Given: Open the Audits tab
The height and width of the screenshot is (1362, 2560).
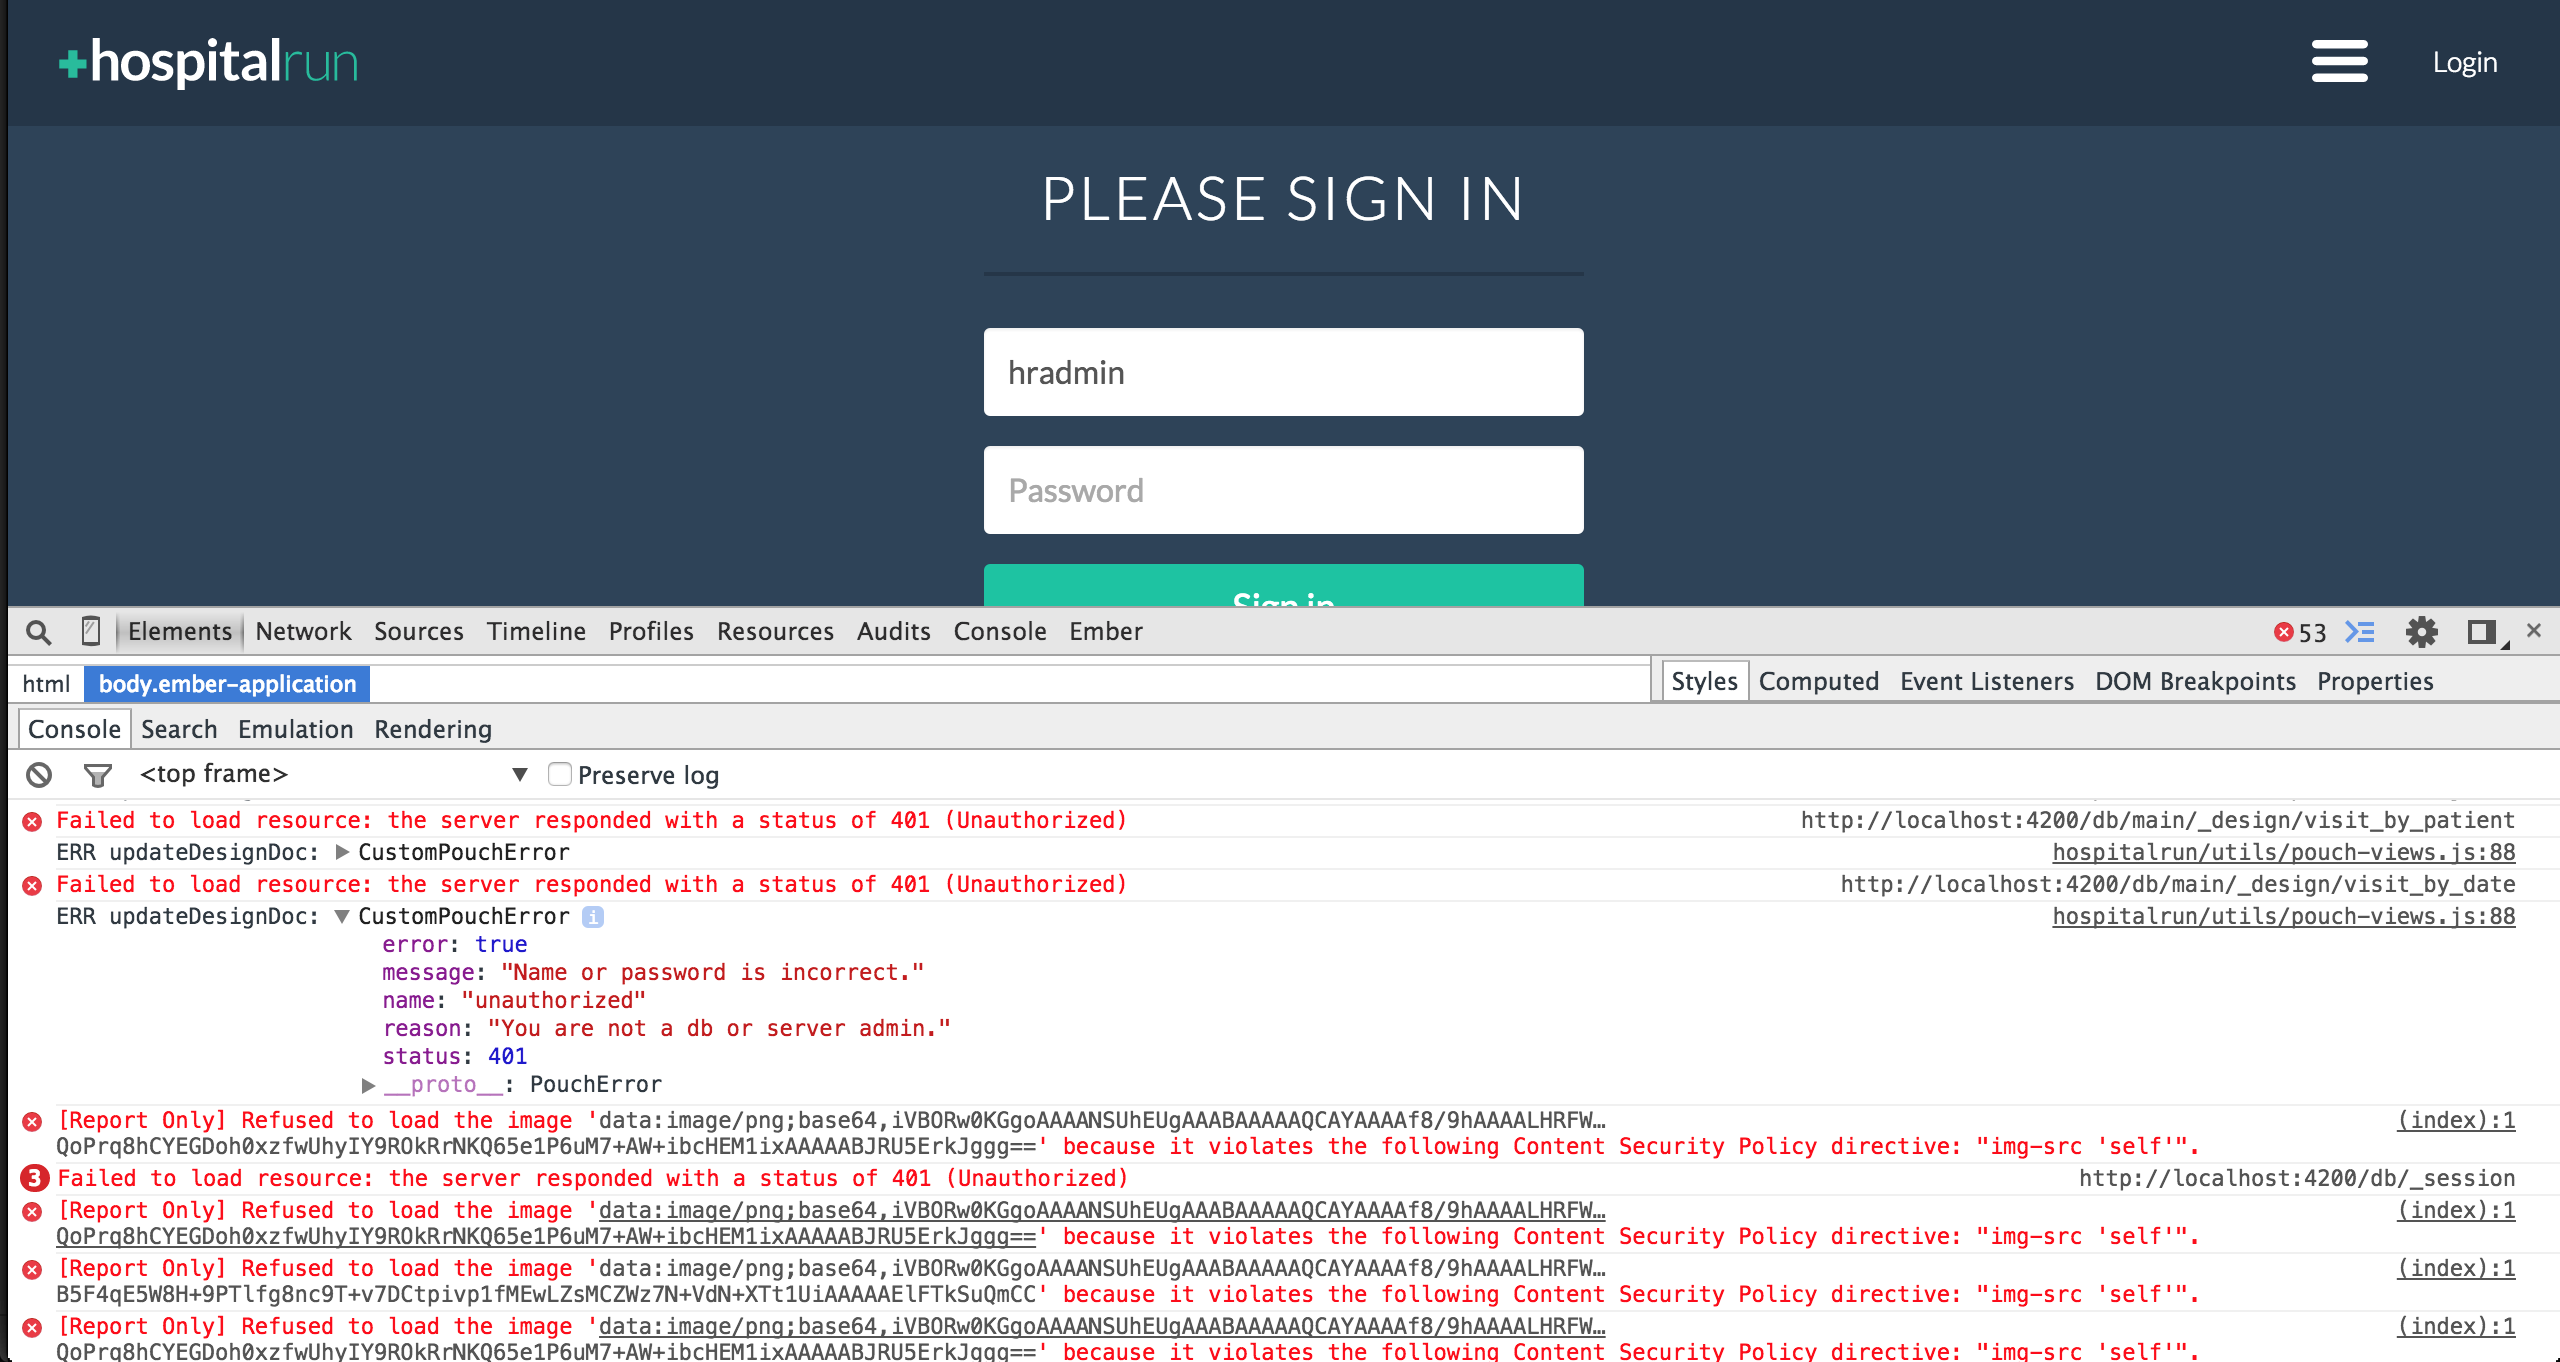Looking at the screenshot, I should 893,631.
